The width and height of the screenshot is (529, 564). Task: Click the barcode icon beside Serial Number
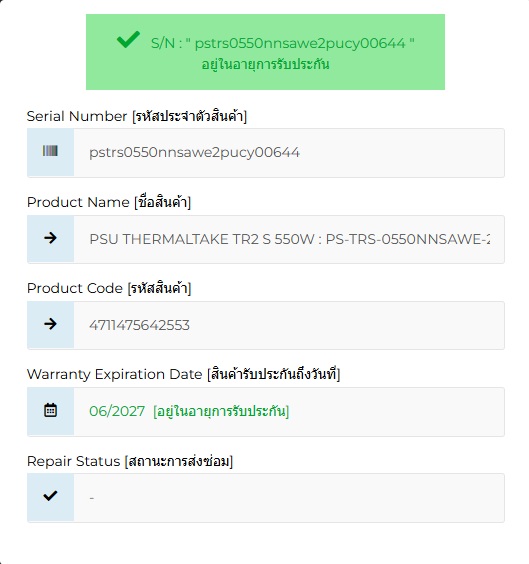tap(50, 151)
